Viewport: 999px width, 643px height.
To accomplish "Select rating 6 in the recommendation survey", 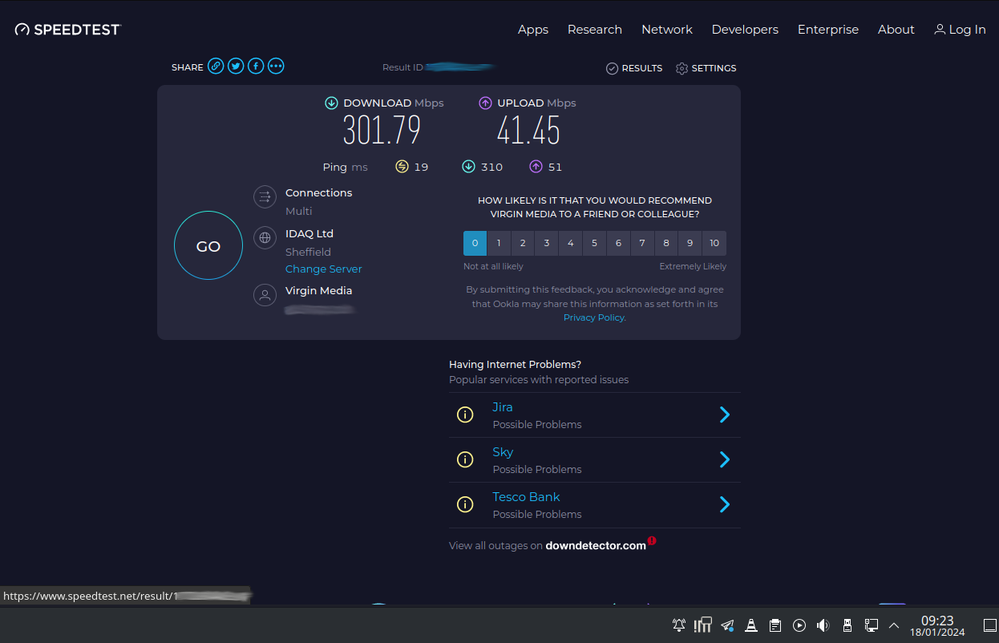I will 618,243.
